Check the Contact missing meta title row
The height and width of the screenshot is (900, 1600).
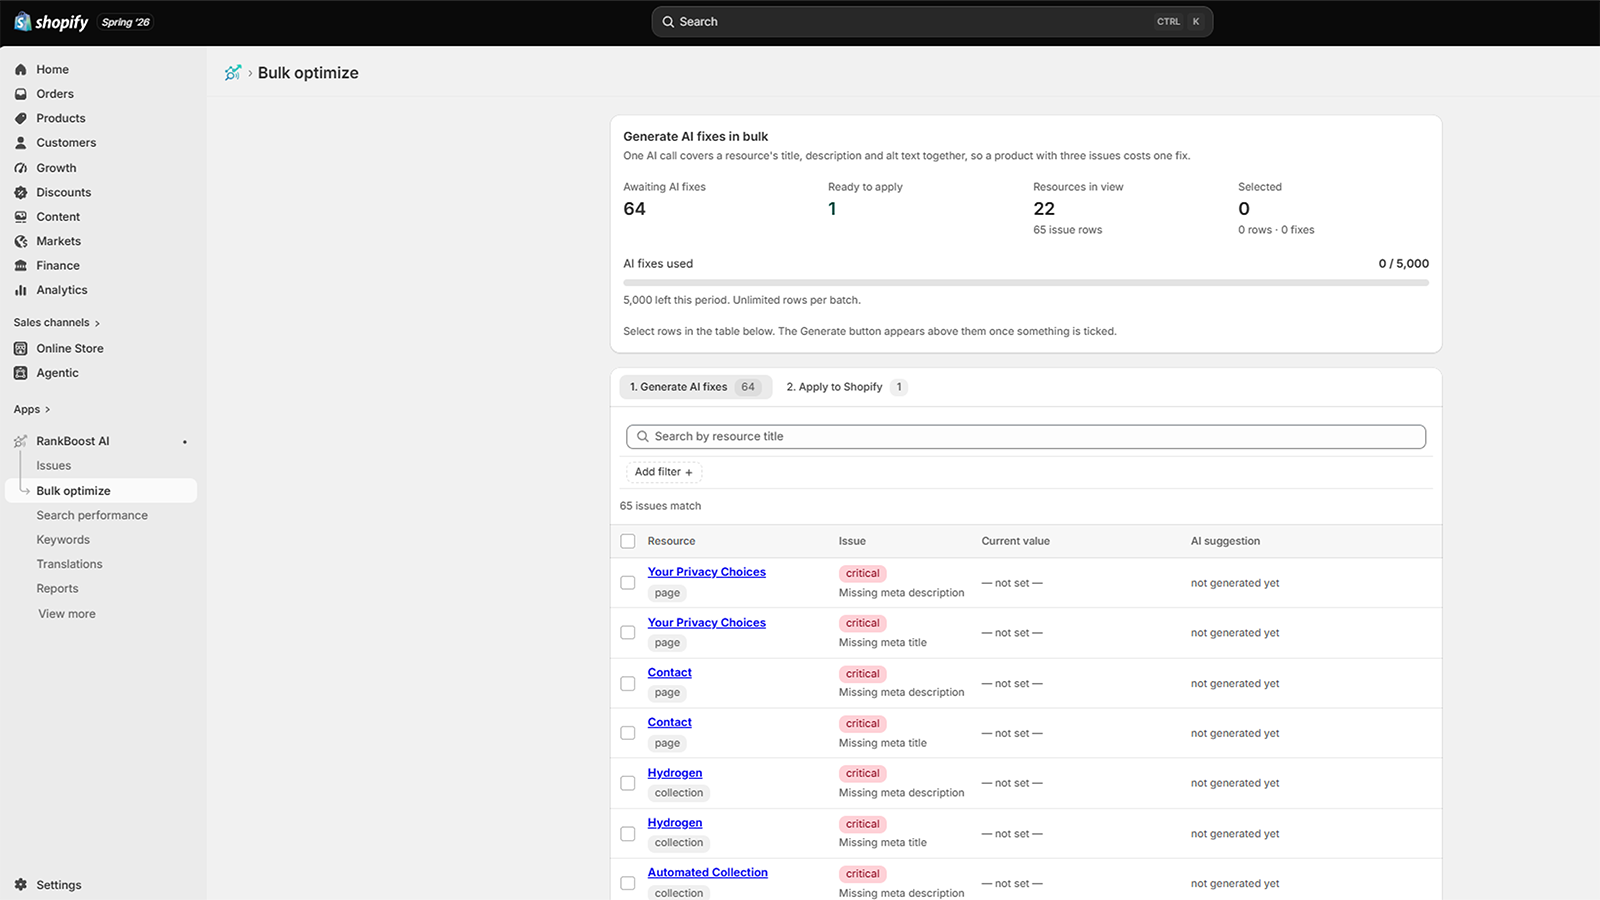coord(628,733)
